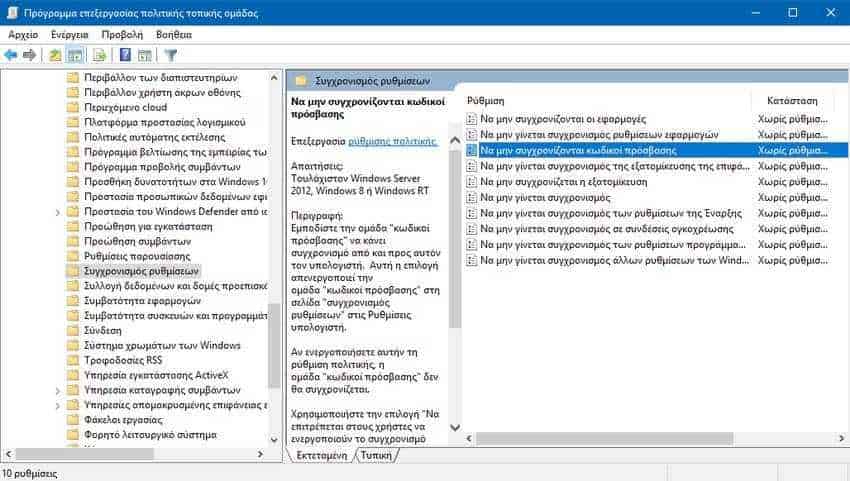Click settings list horizontal scroll left arrow
This screenshot has width=850, height=481.
[x=469, y=438]
